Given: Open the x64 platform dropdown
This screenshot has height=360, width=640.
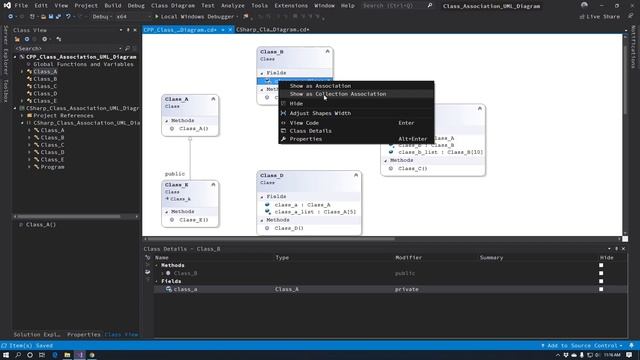Looking at the screenshot, I should pyautogui.click(x=133, y=17).
